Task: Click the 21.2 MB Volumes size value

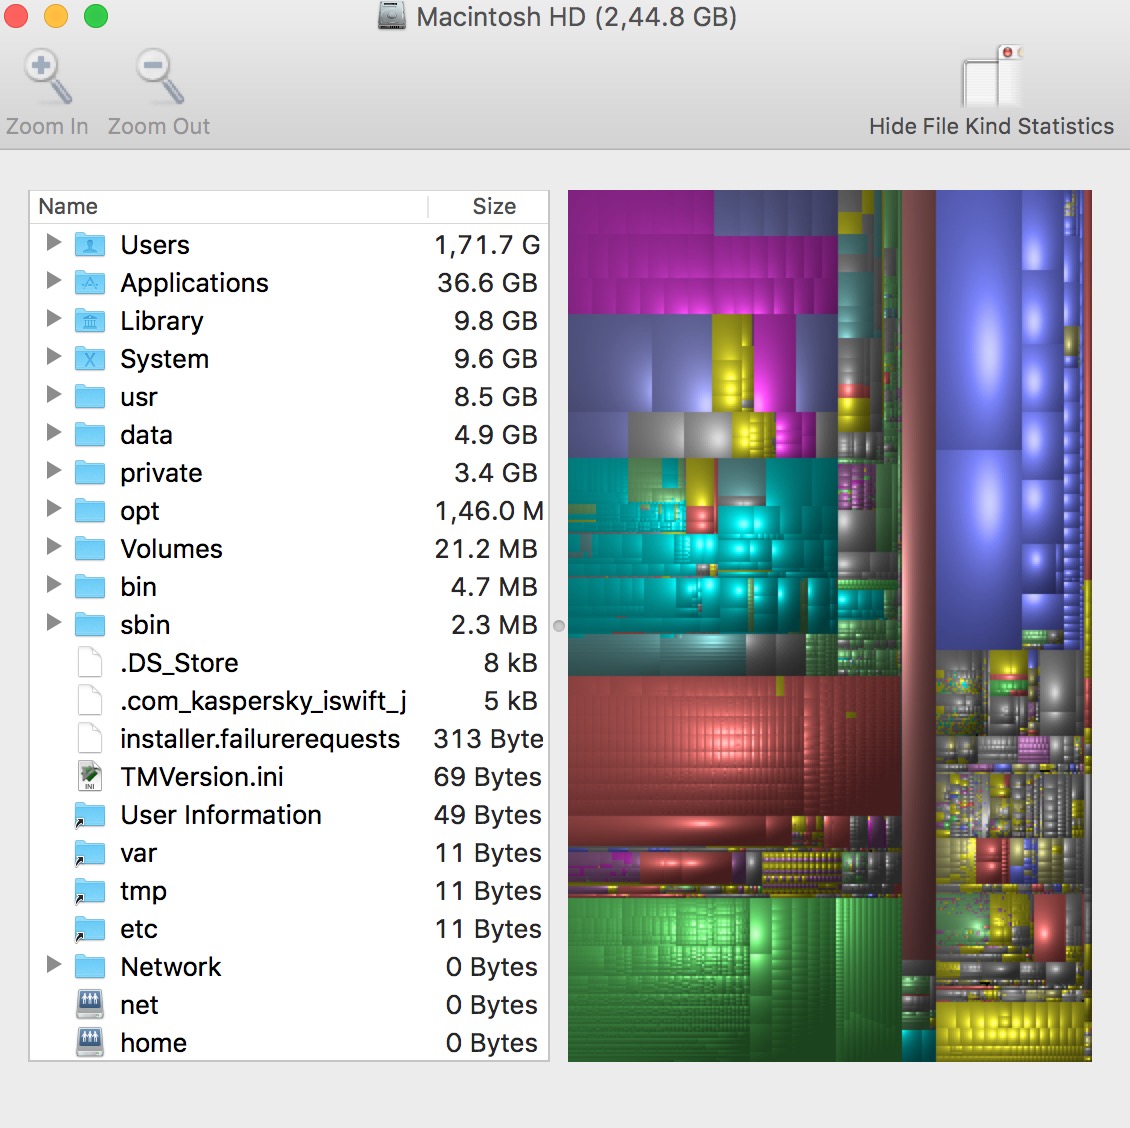Action: tap(486, 549)
